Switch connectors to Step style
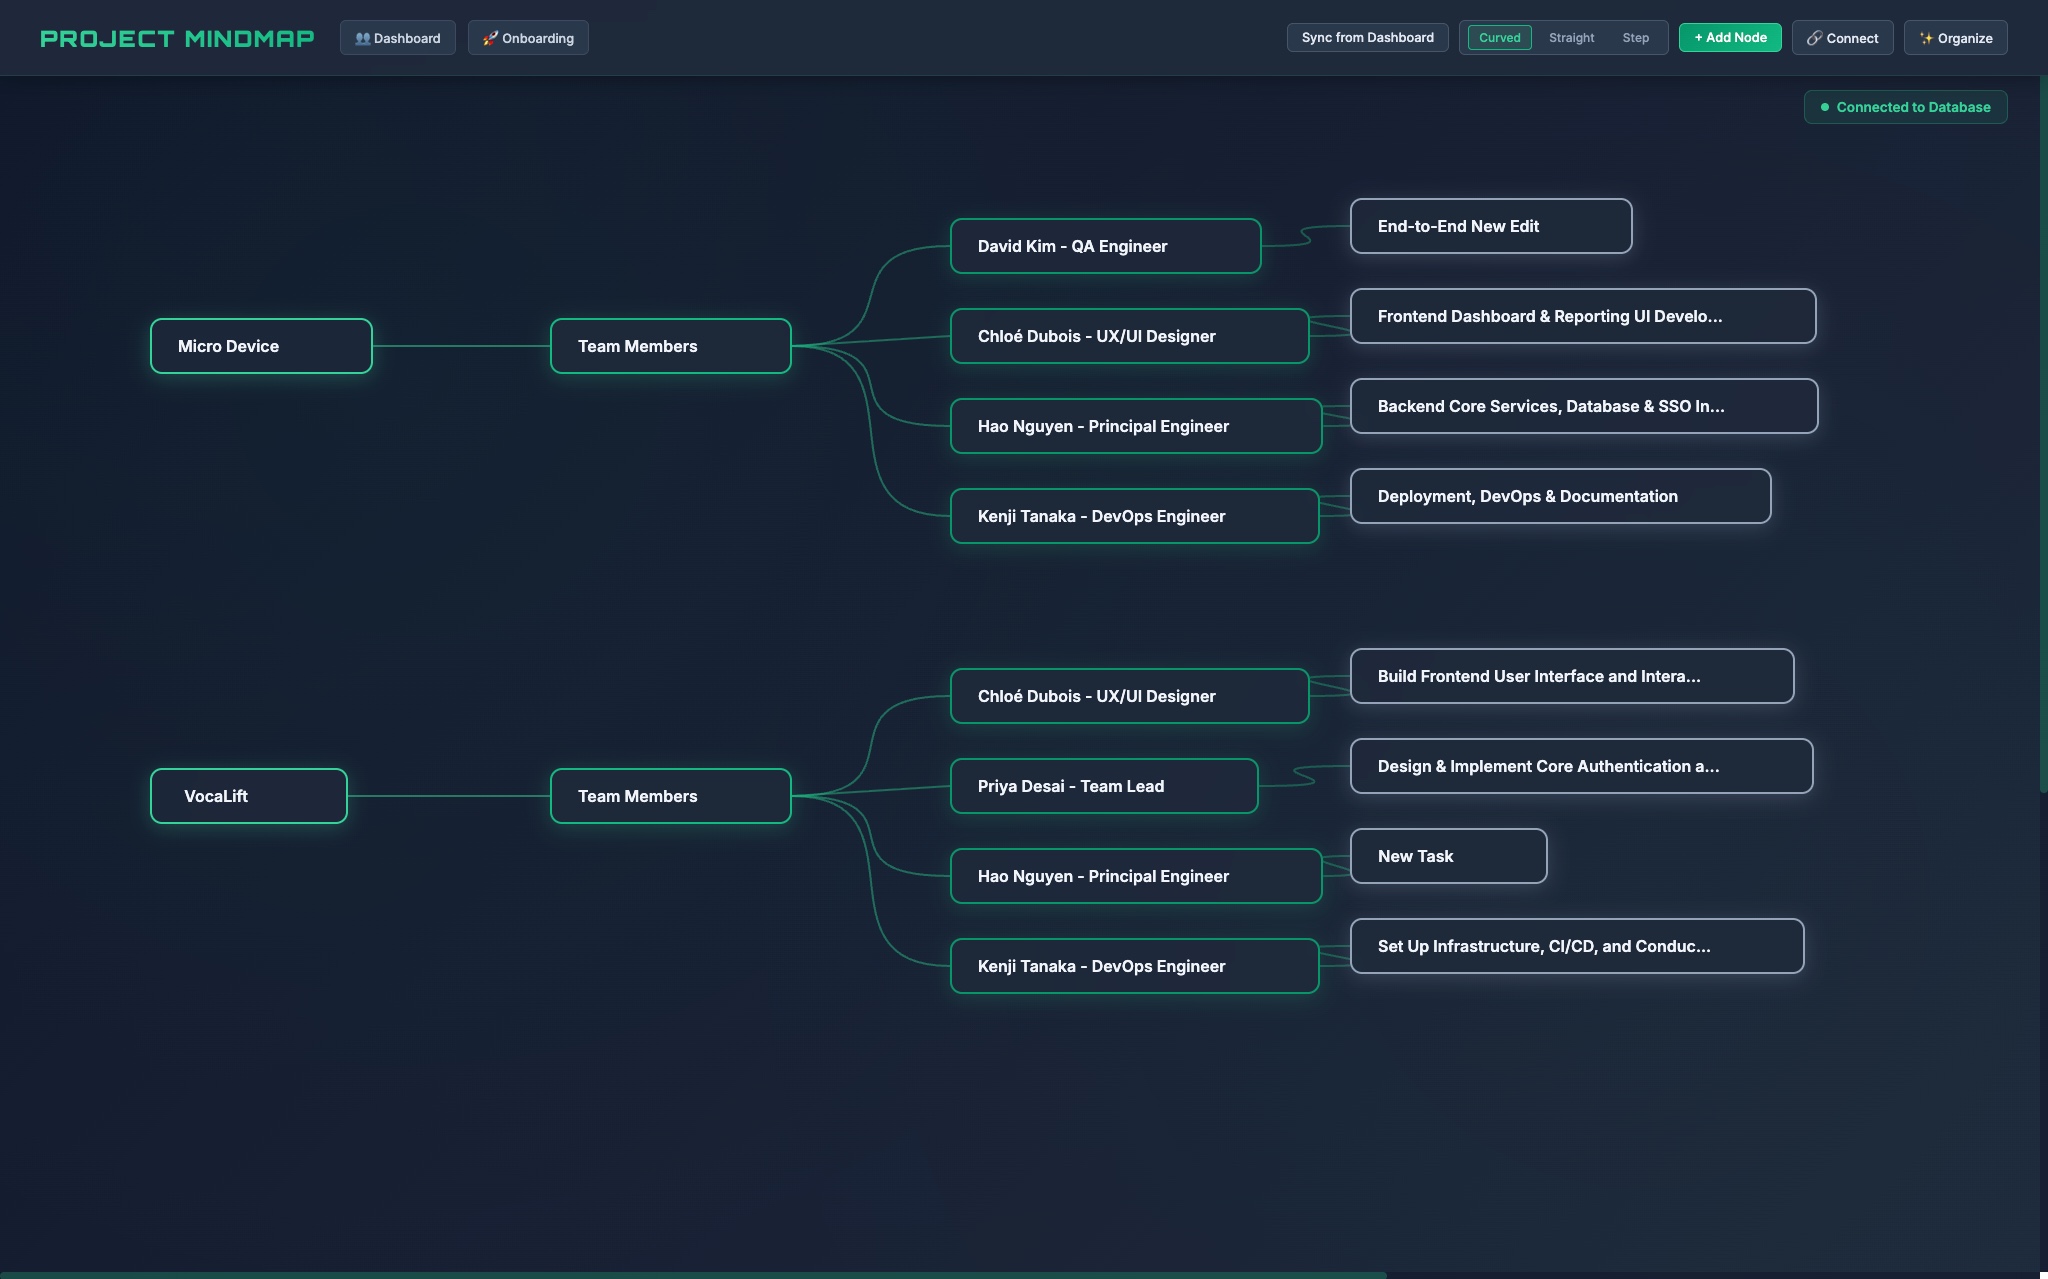 (1635, 38)
